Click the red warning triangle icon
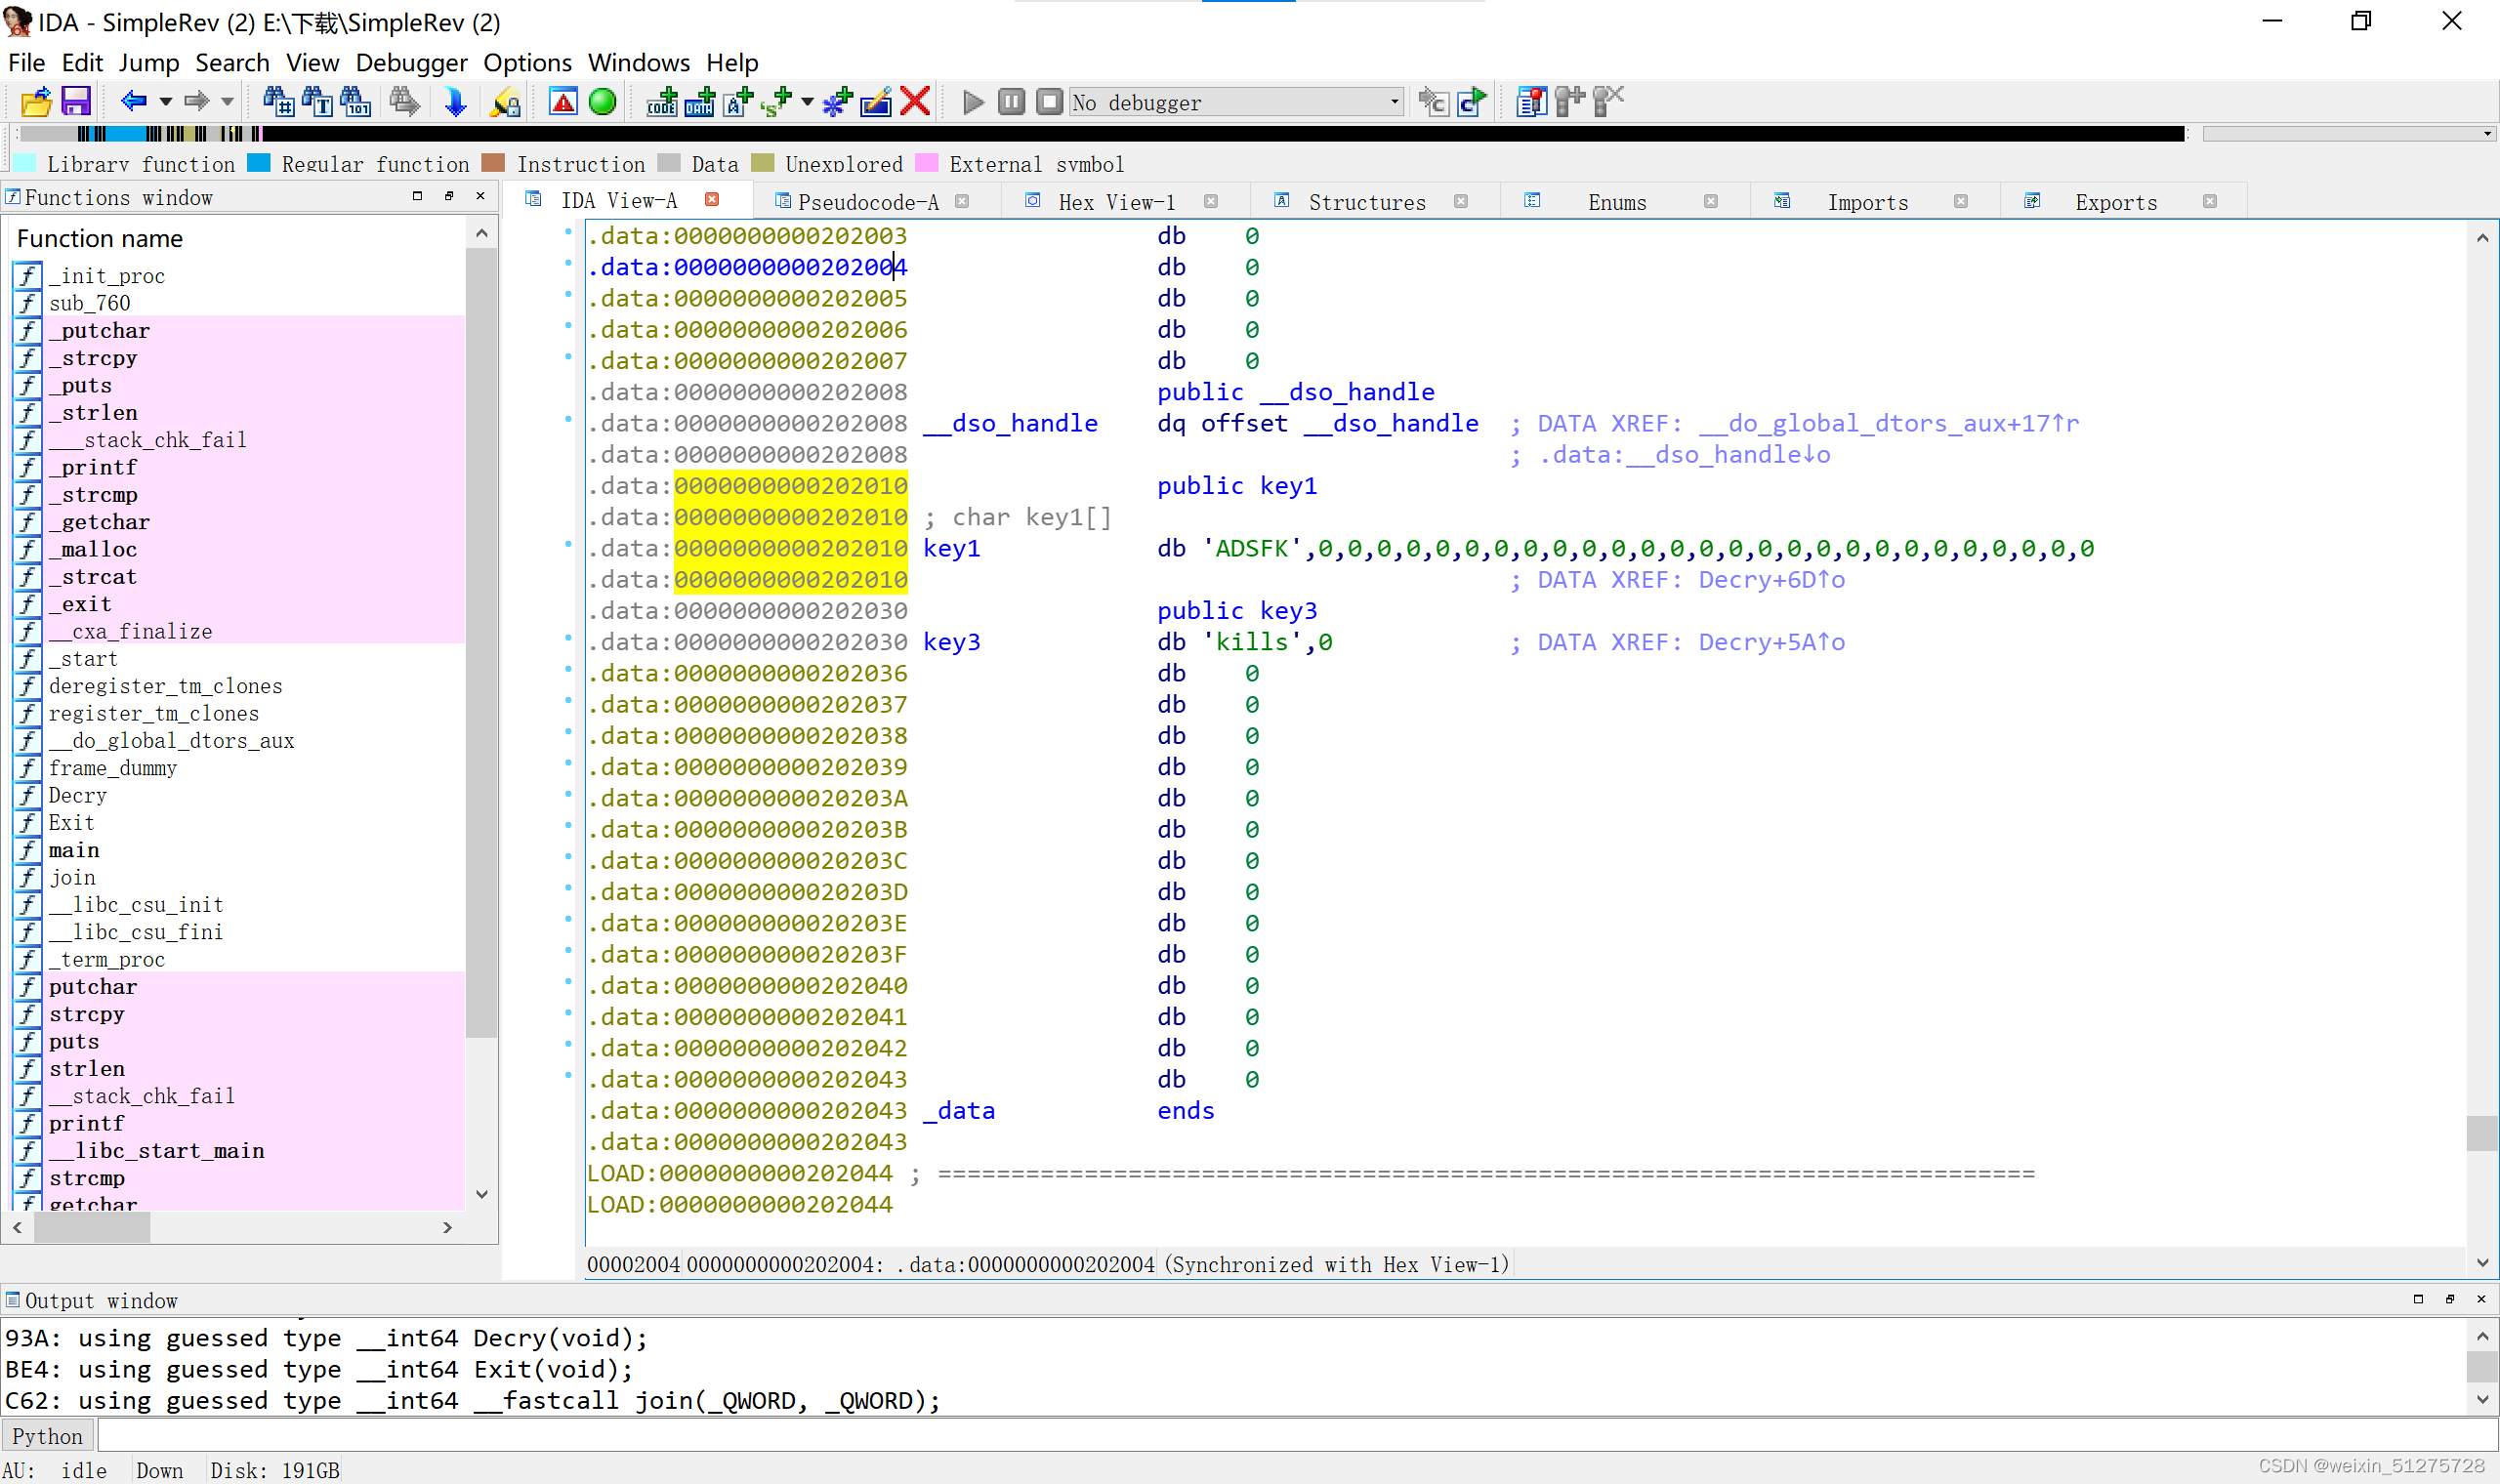 (x=563, y=102)
